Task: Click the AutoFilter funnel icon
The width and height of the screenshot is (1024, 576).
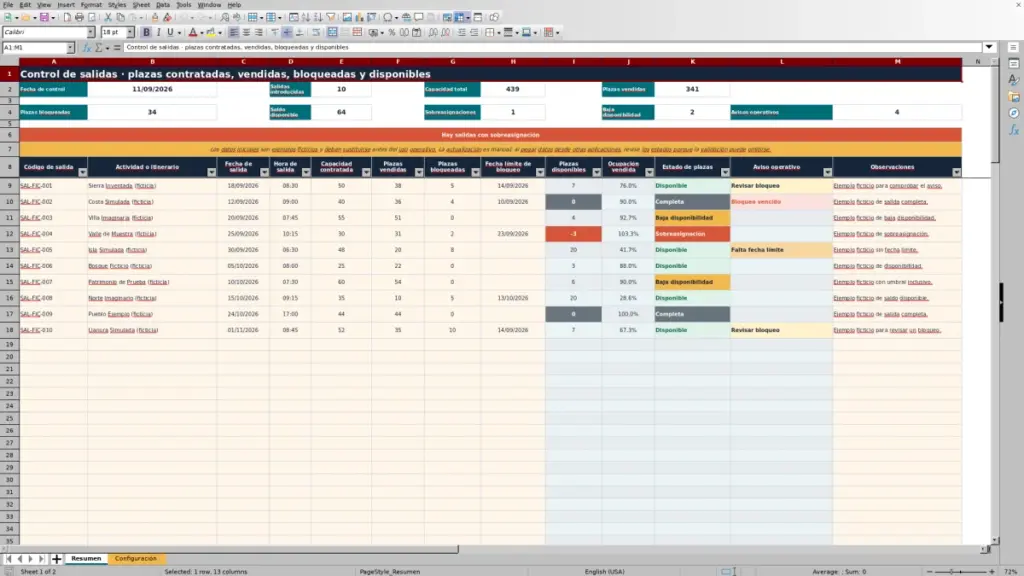Action: (331, 18)
